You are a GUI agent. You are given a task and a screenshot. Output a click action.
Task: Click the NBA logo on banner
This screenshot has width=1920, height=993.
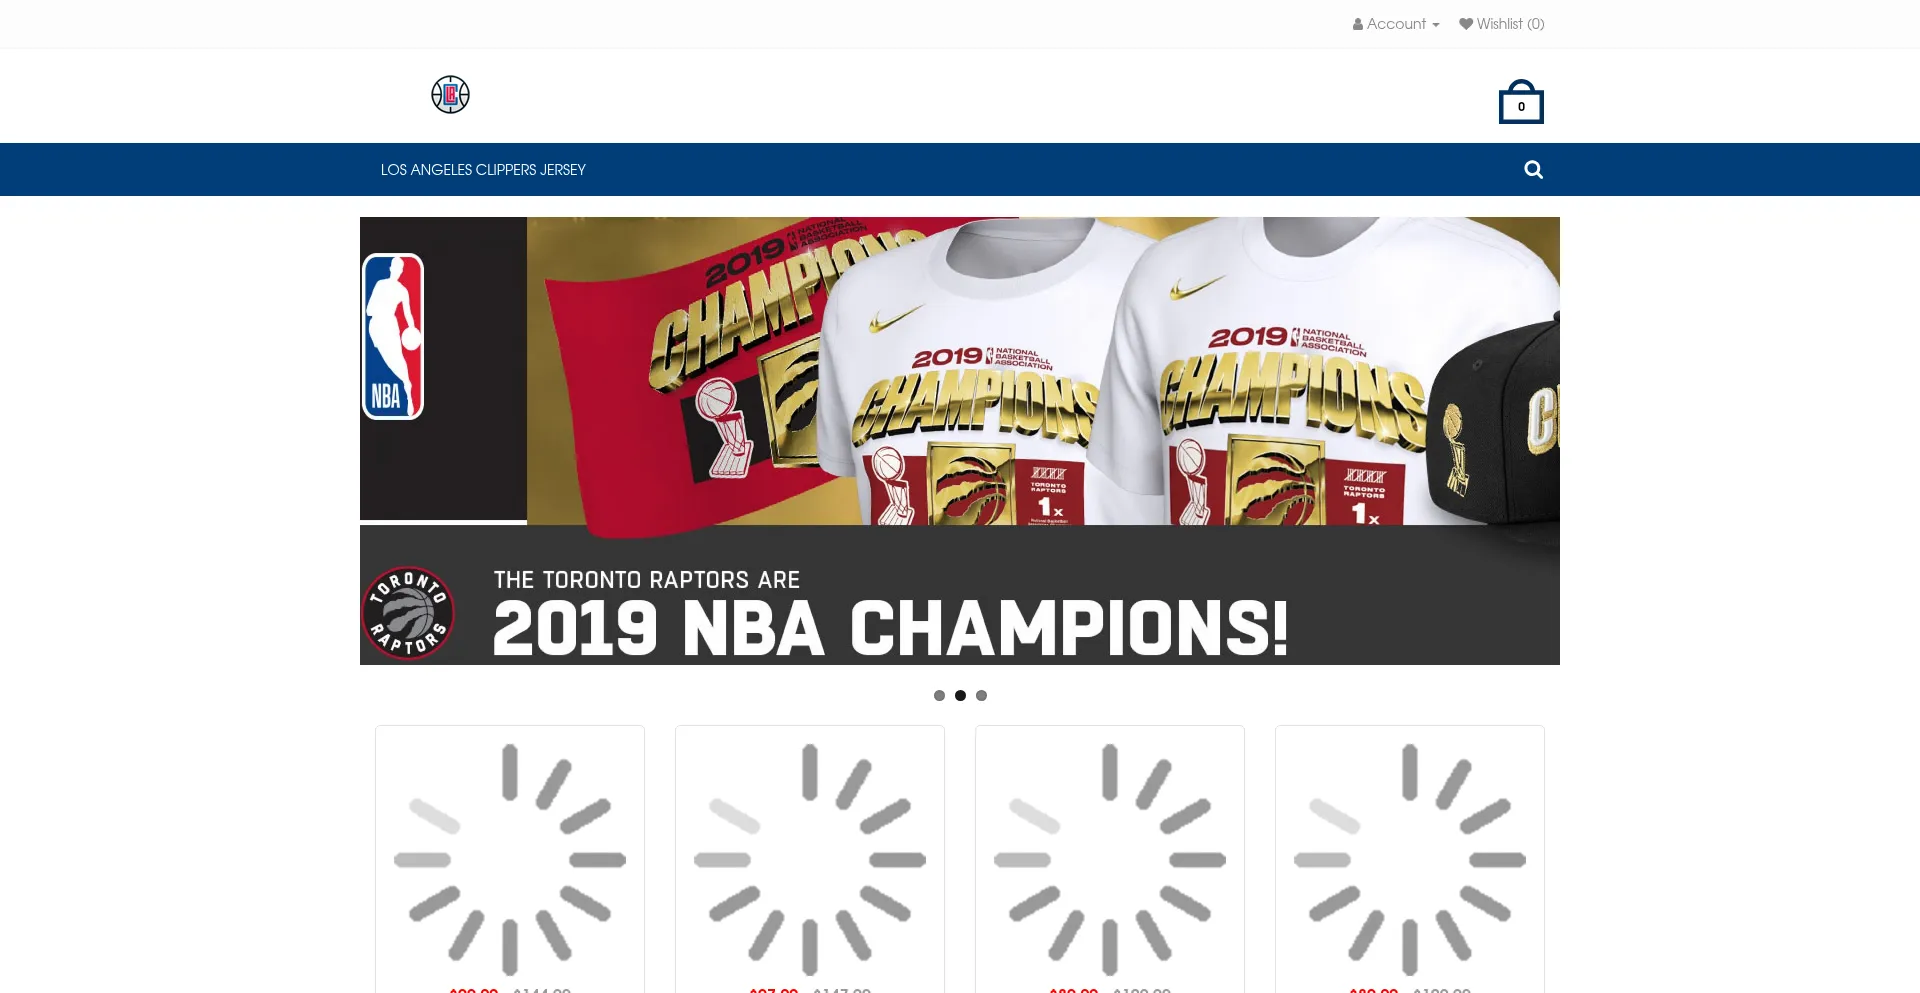click(393, 336)
